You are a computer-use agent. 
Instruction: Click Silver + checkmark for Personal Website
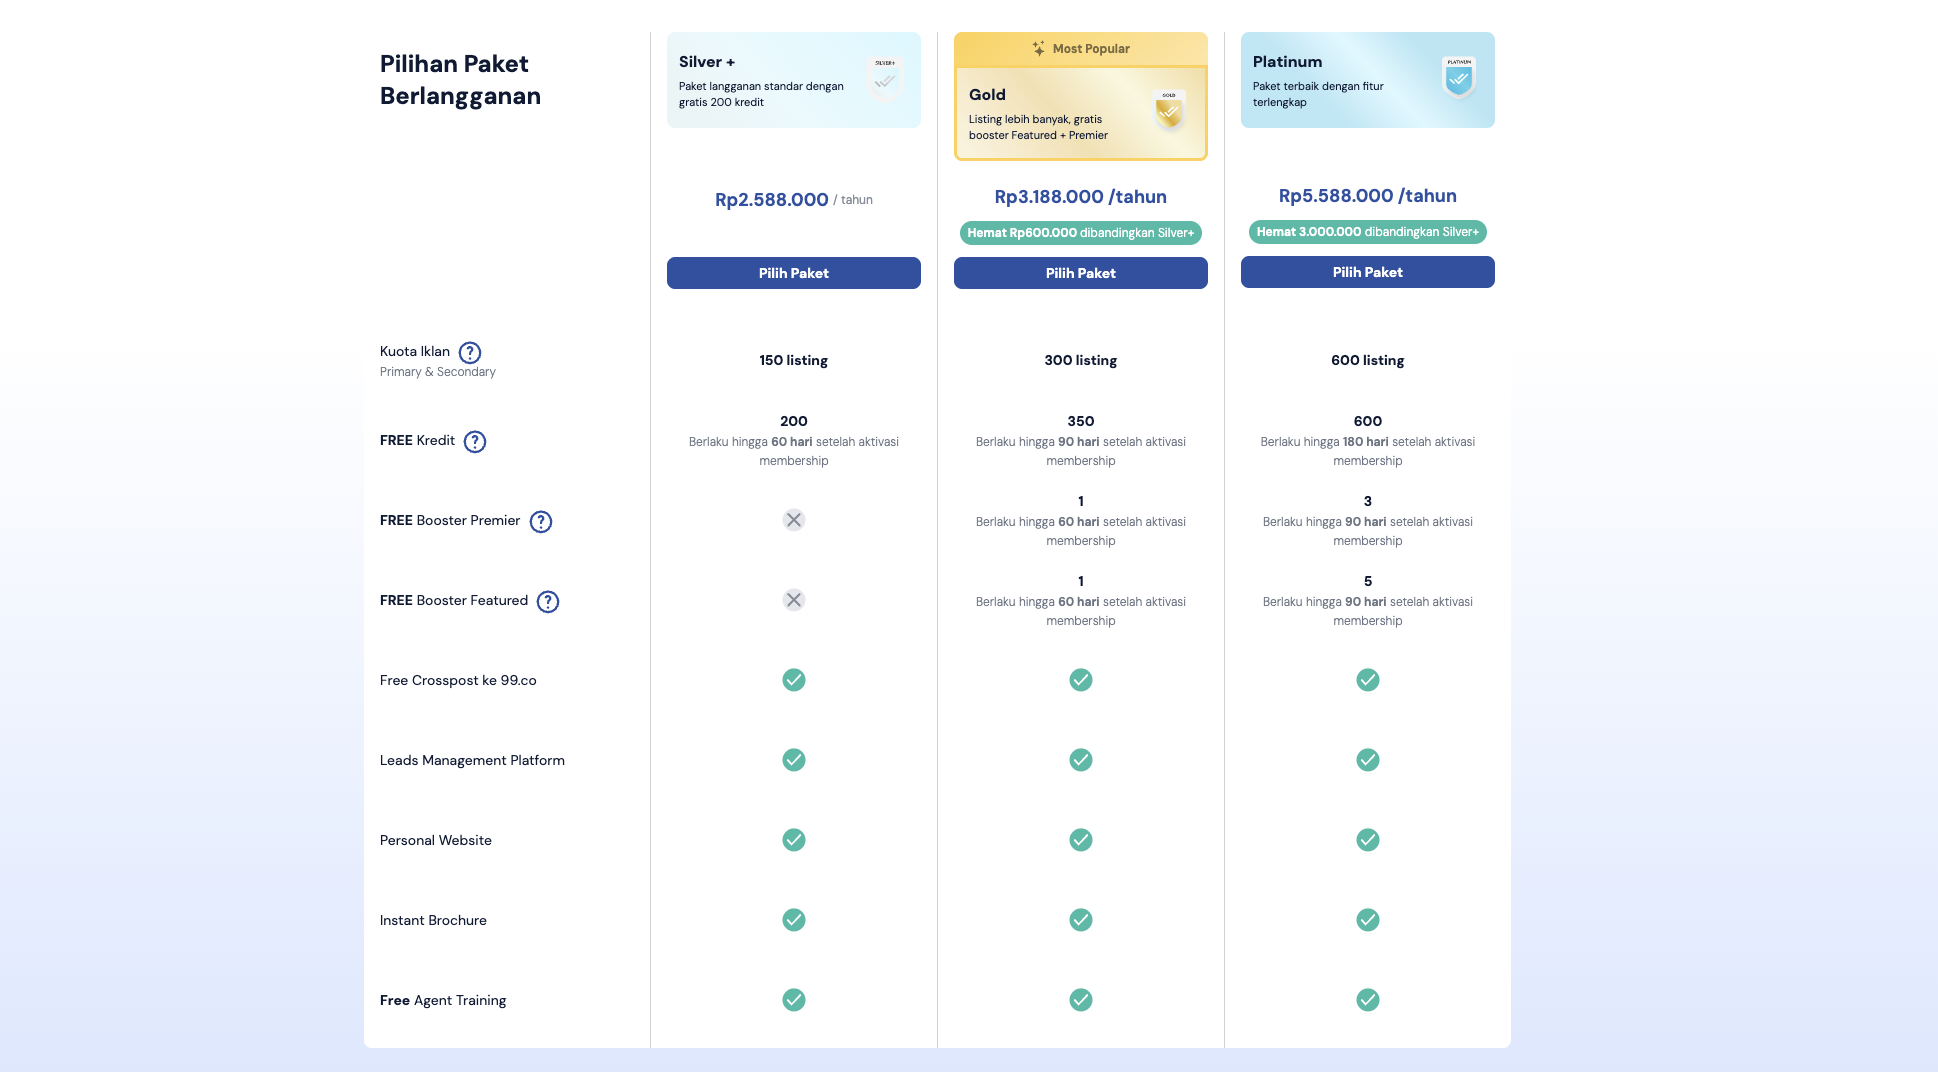coord(794,840)
